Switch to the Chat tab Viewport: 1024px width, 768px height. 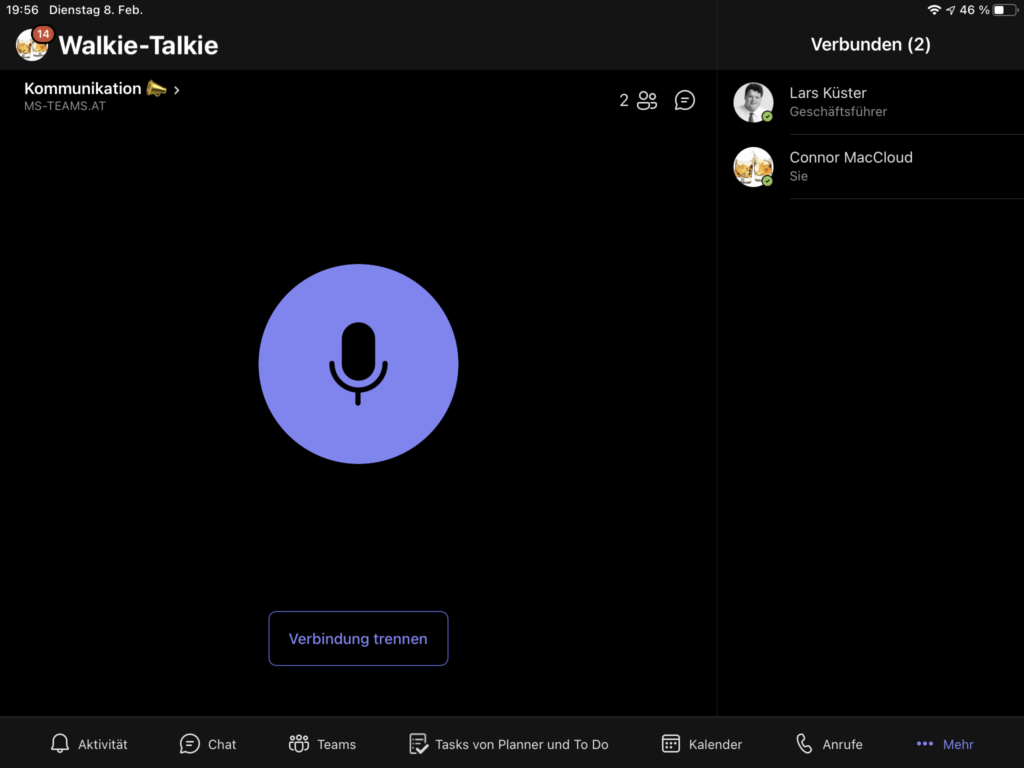click(x=208, y=744)
